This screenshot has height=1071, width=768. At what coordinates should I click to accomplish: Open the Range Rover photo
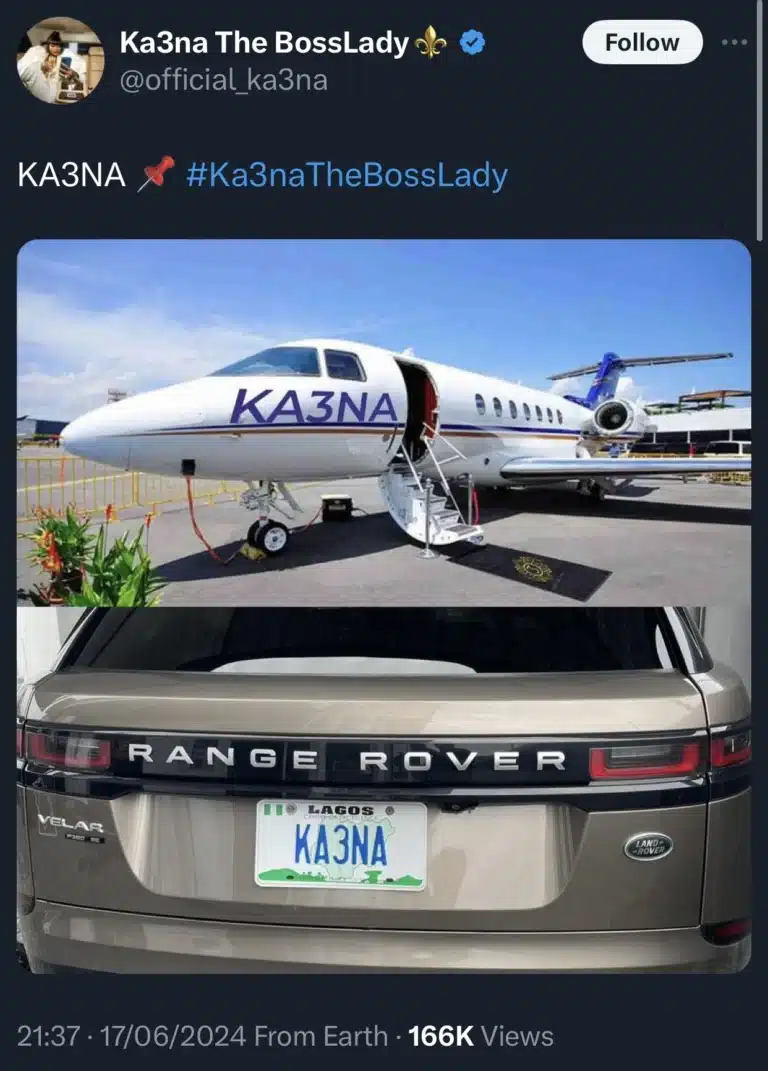pyautogui.click(x=384, y=790)
